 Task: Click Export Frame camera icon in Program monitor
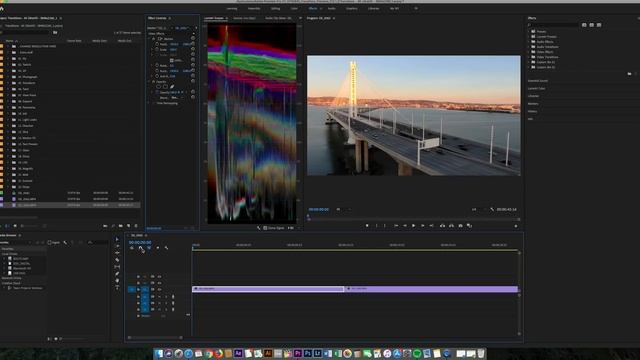[x=460, y=226]
